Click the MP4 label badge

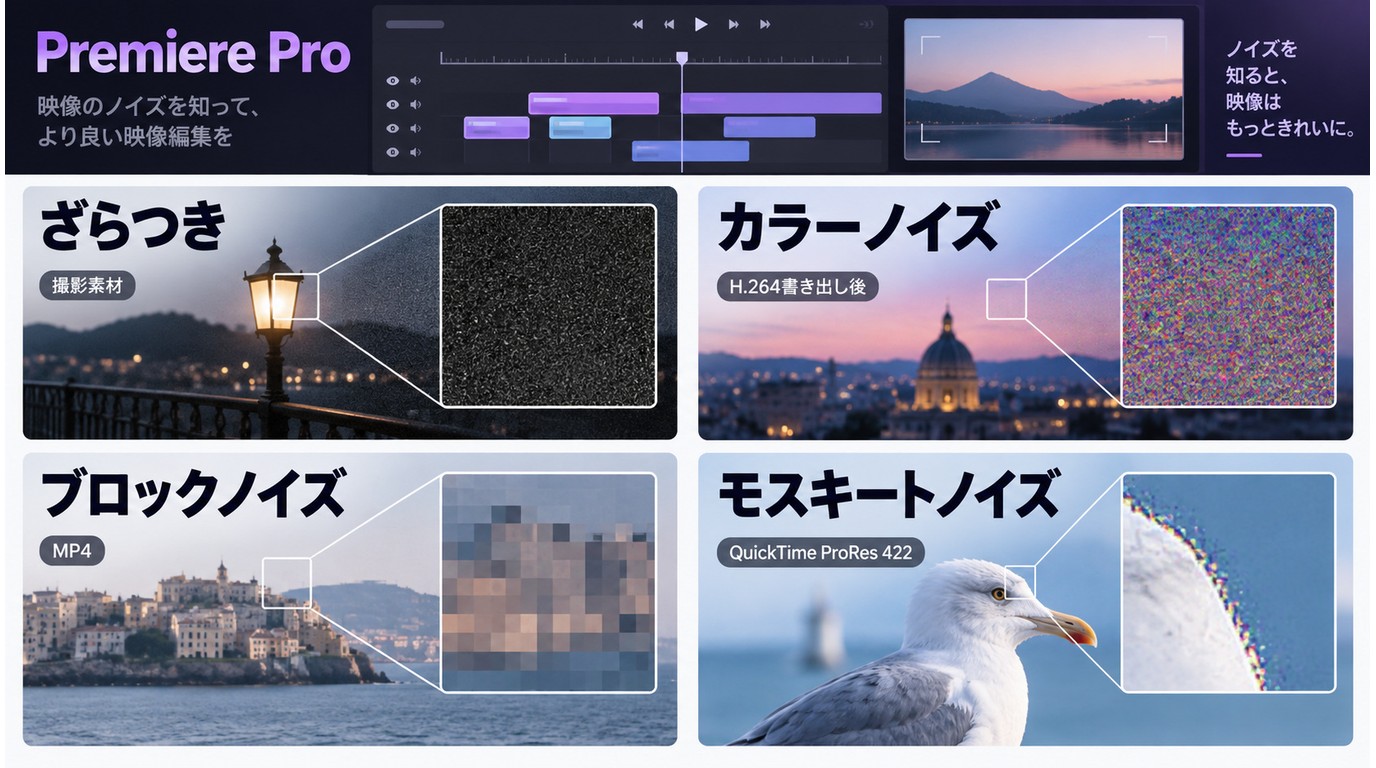pyautogui.click(x=72, y=551)
